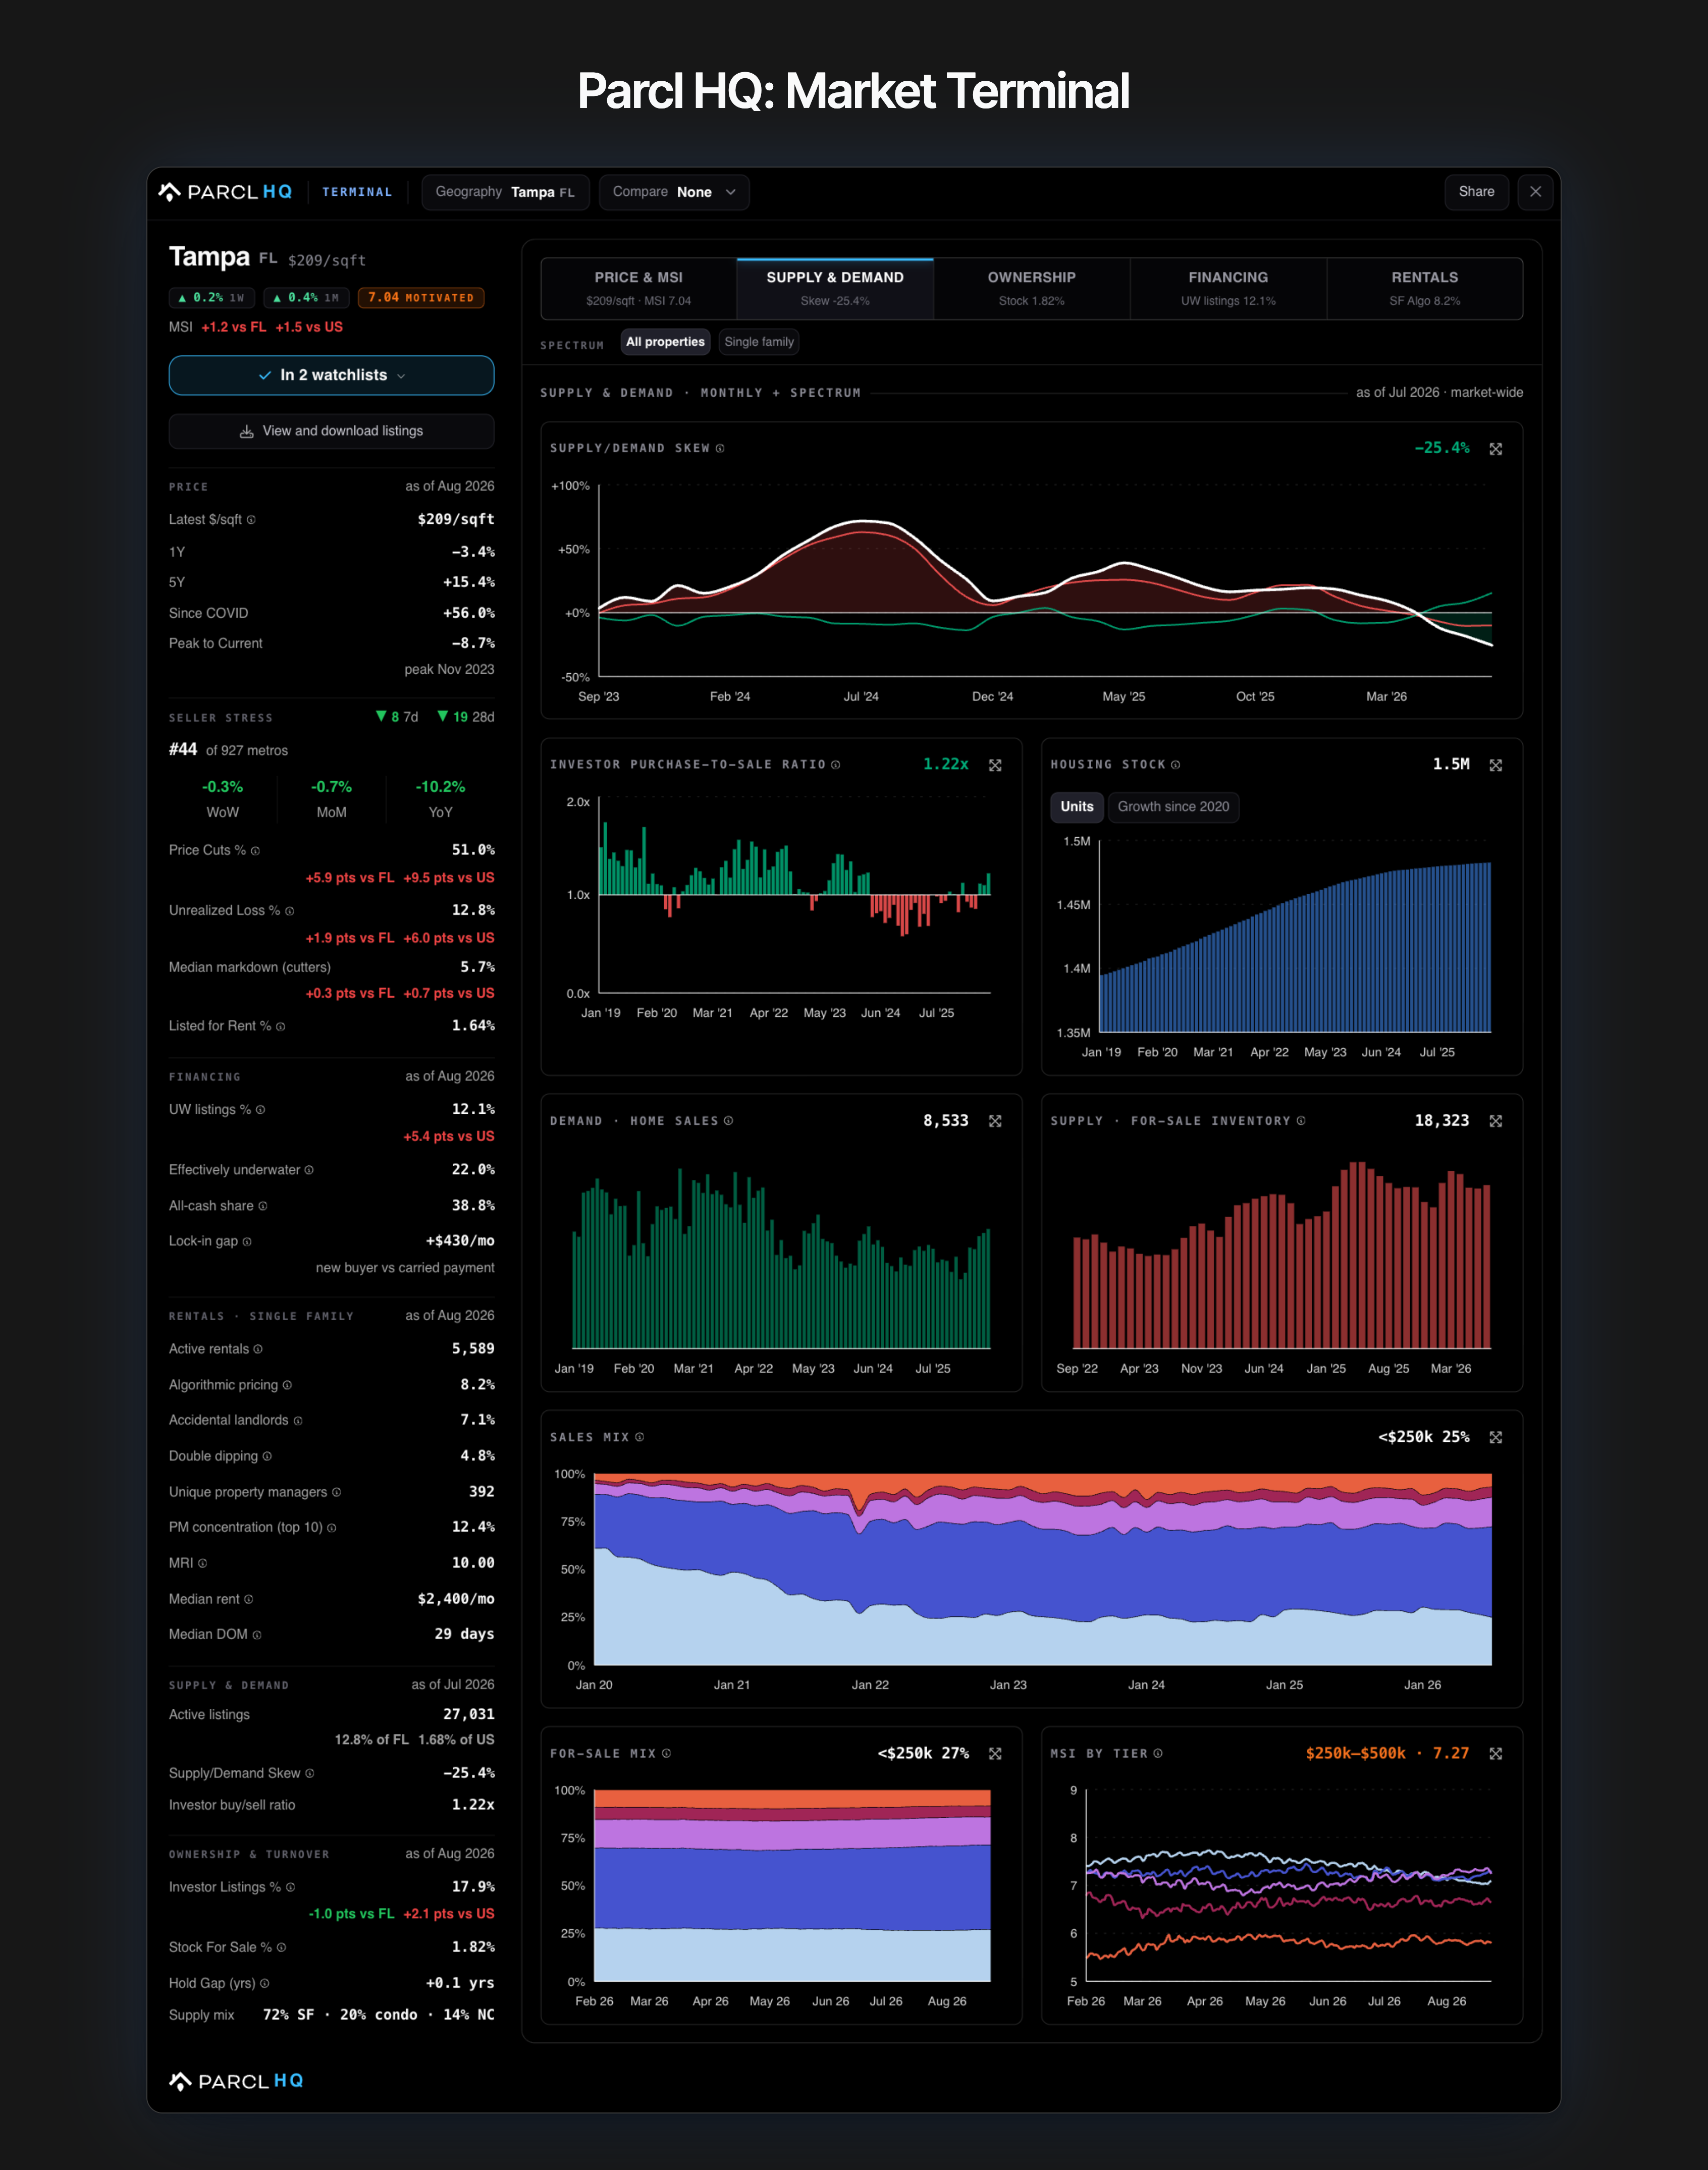The width and height of the screenshot is (1708, 2170).
Task: Switch Housing Stock to Growth since 2020
Action: 1173,807
